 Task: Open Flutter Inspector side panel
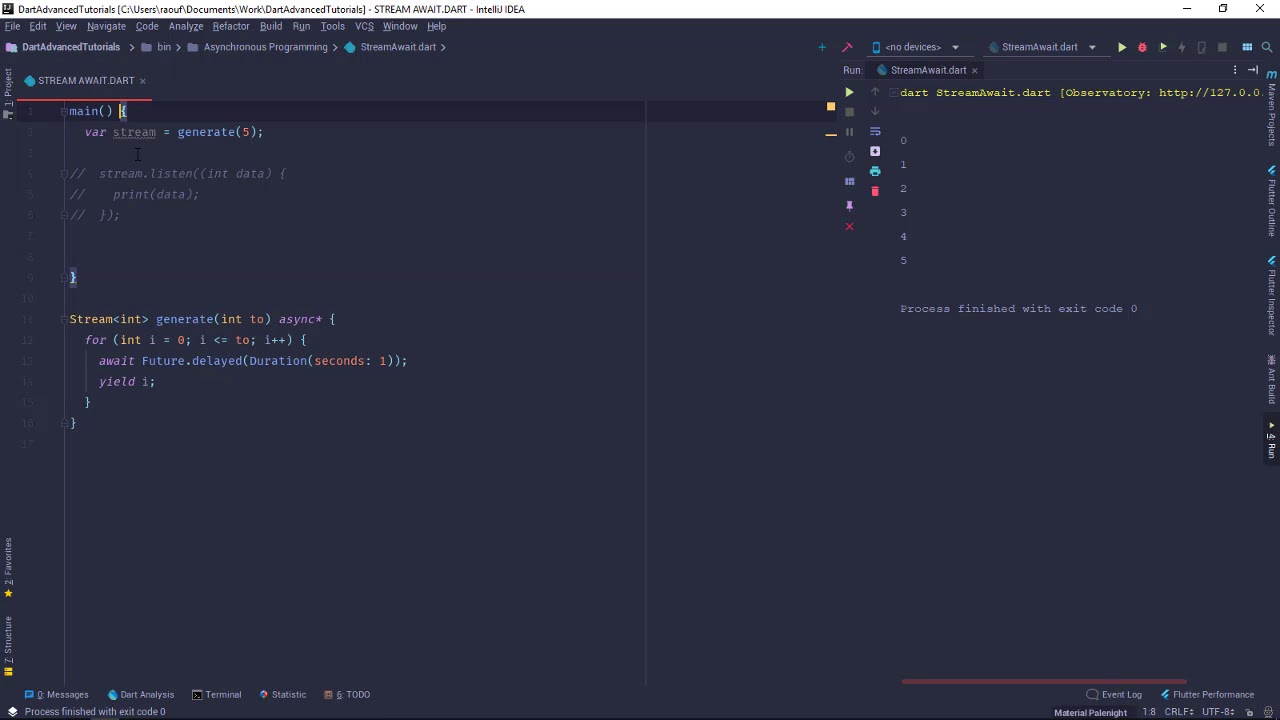(x=1272, y=294)
